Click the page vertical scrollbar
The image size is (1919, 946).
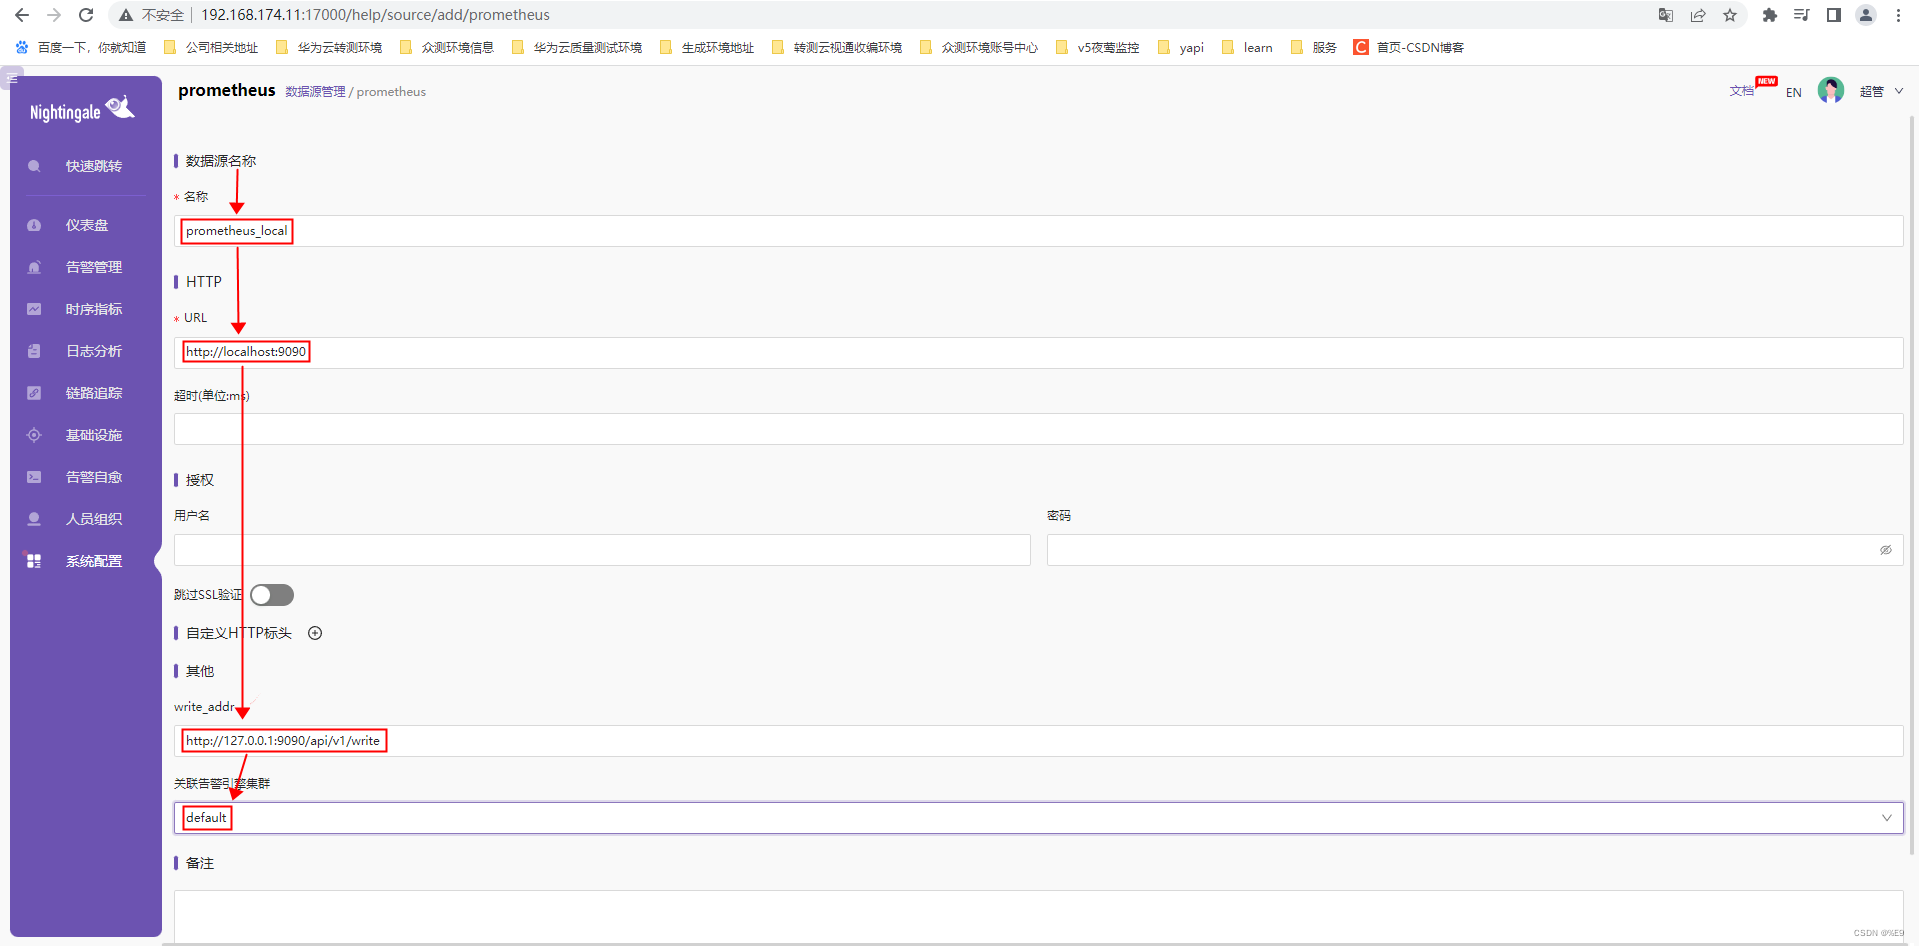1912,485
